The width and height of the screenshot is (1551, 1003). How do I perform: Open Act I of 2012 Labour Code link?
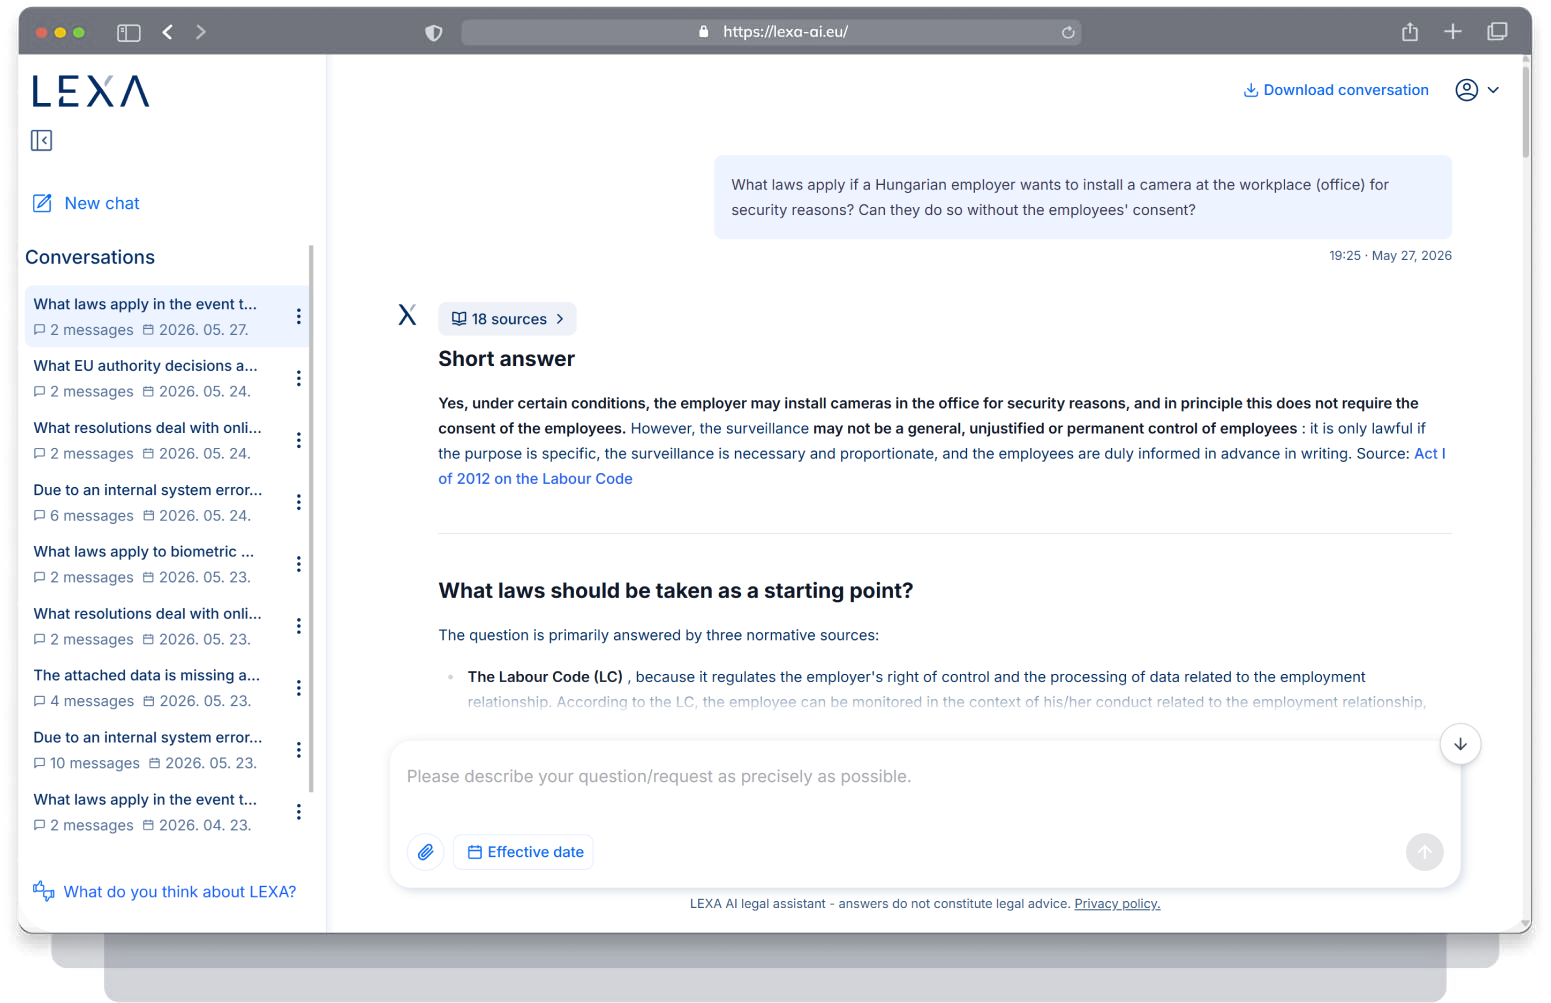coord(942,466)
